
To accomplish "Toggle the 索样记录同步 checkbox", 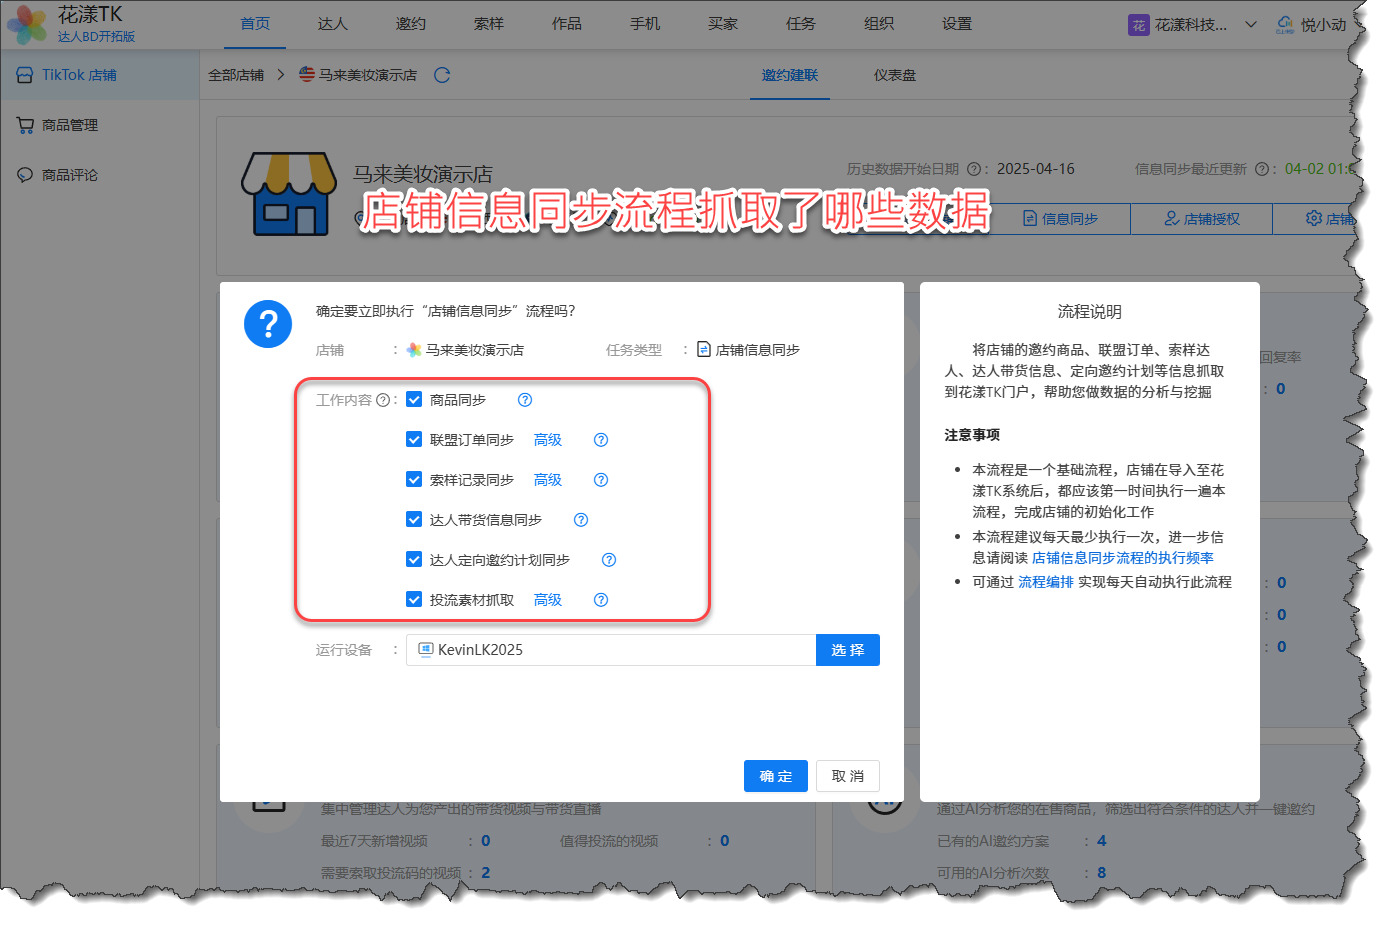I will pyautogui.click(x=414, y=480).
